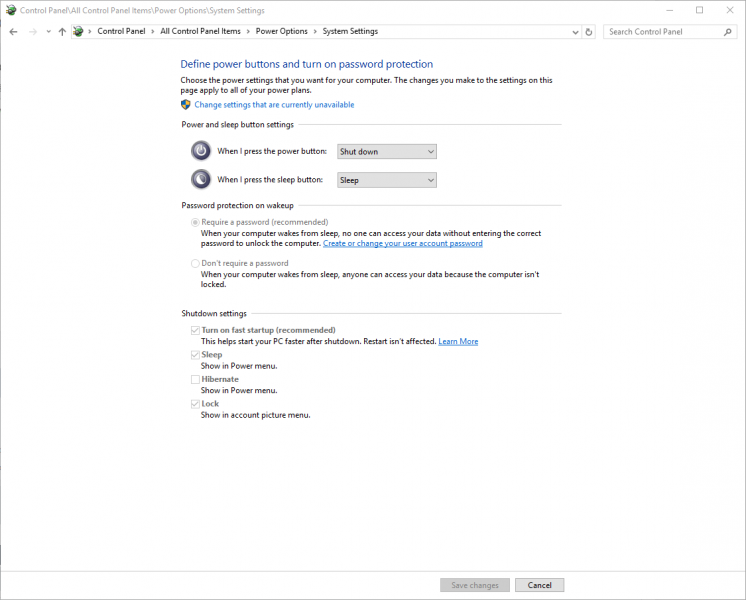This screenshot has height=600, width=746.
Task: Expand chevron before Control Panel breadcrumb
Action: click(x=90, y=32)
